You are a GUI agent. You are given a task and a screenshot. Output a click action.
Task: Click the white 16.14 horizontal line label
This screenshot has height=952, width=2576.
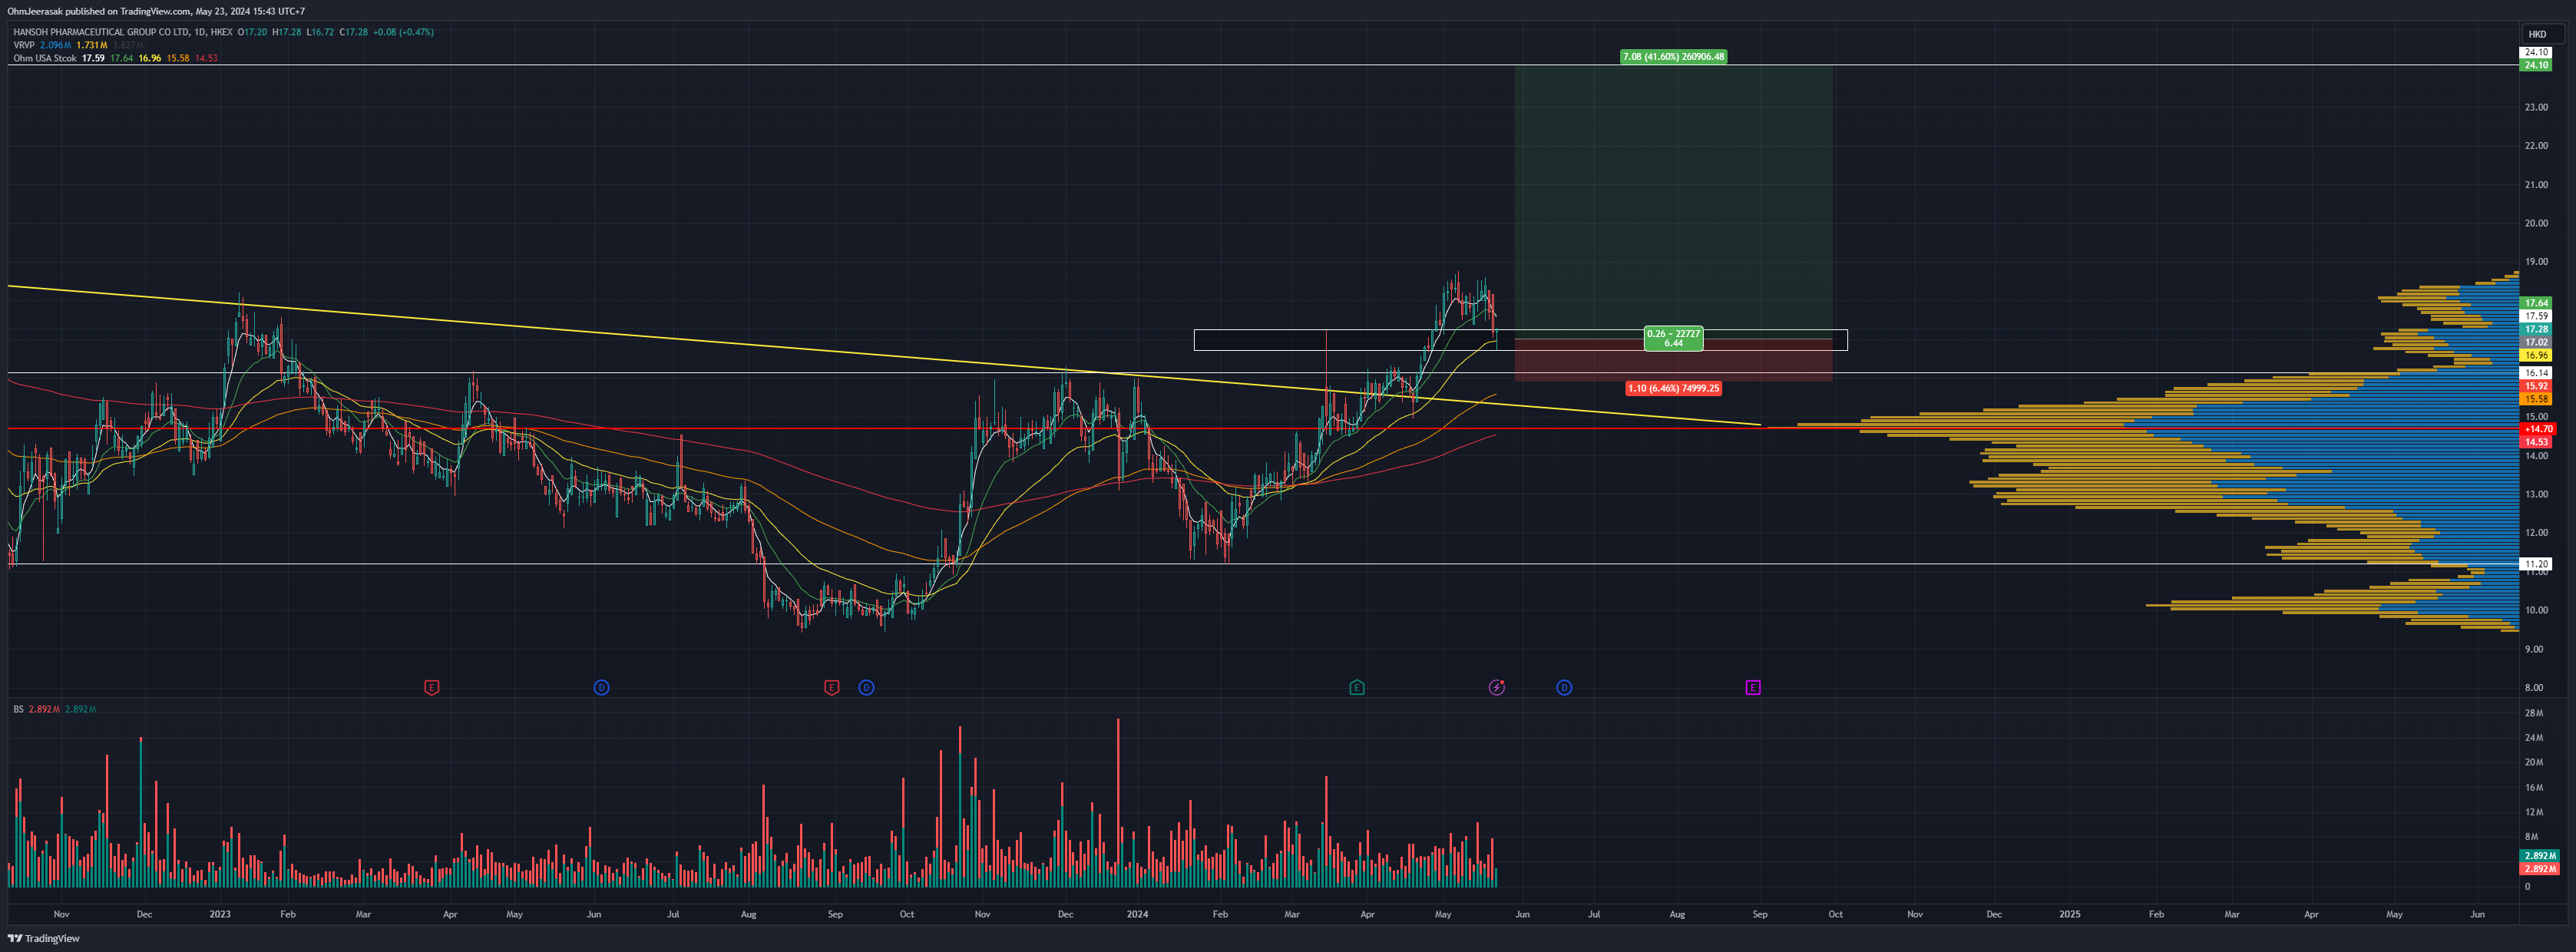point(2536,373)
